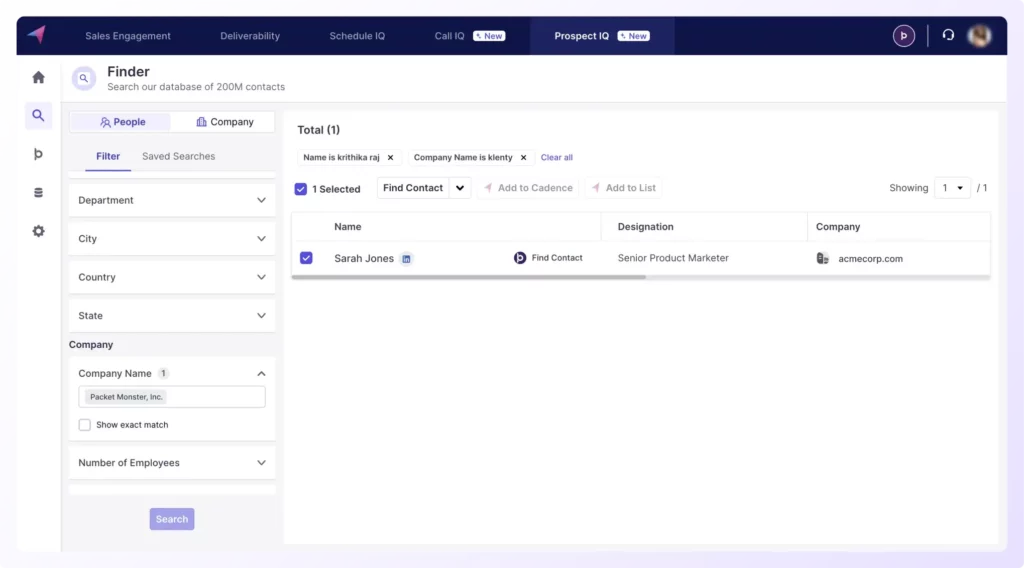Switch to the Company tab
This screenshot has height=568, width=1024.
tap(224, 122)
